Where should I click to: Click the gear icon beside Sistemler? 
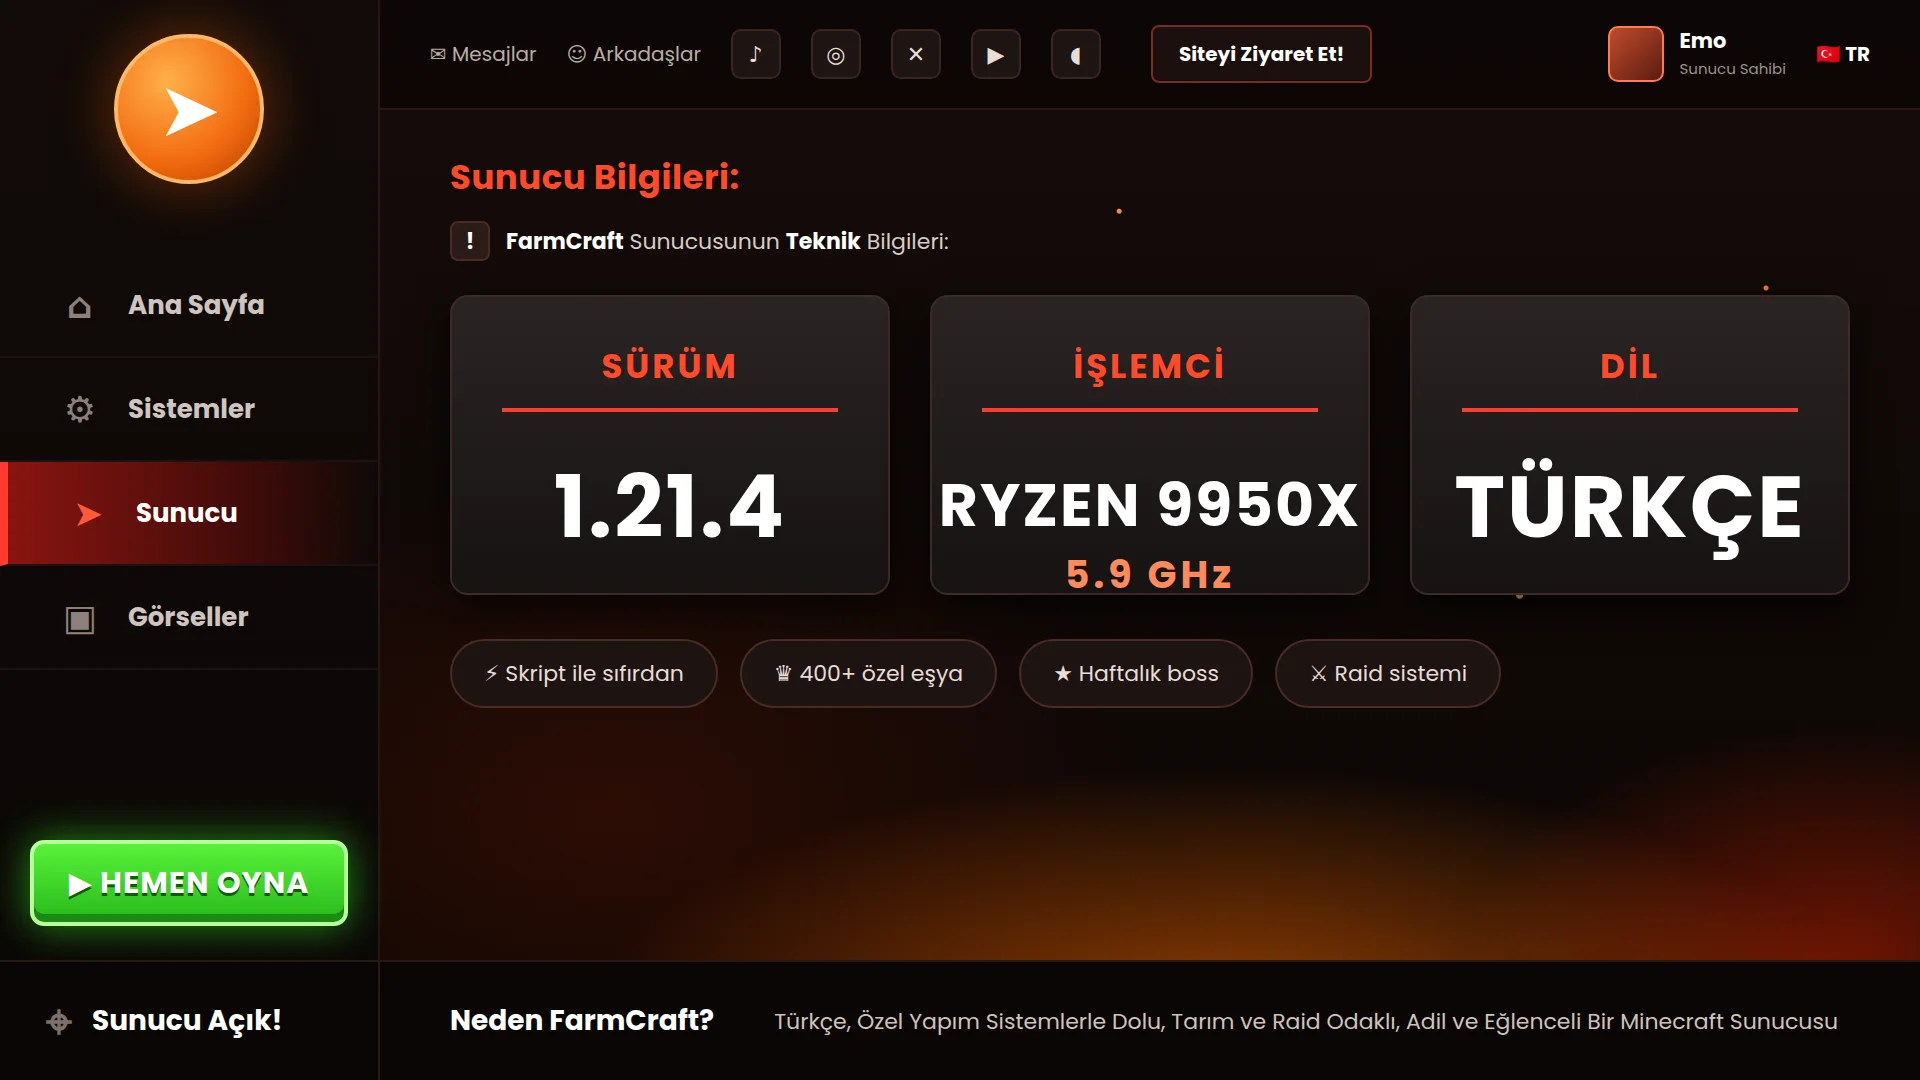coord(80,409)
